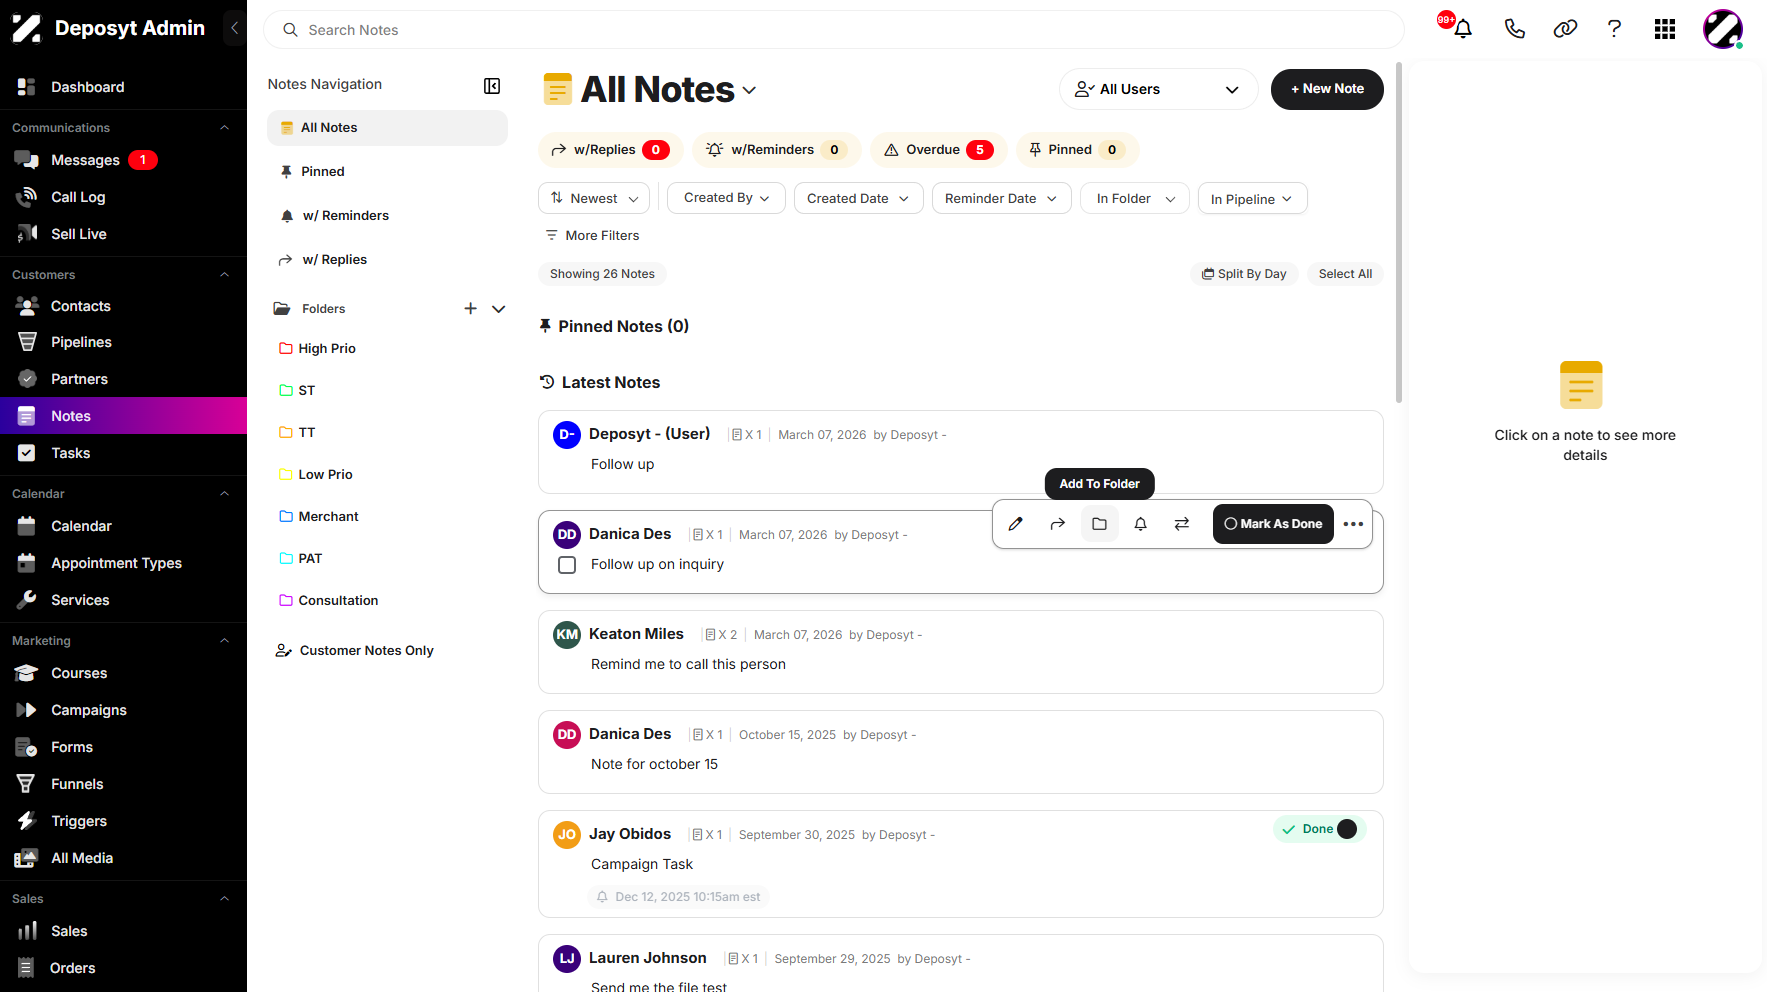Screen dimensions: 1767x992
Task: Click the reply arrow icon in note toolbar
Action: click(x=1058, y=524)
